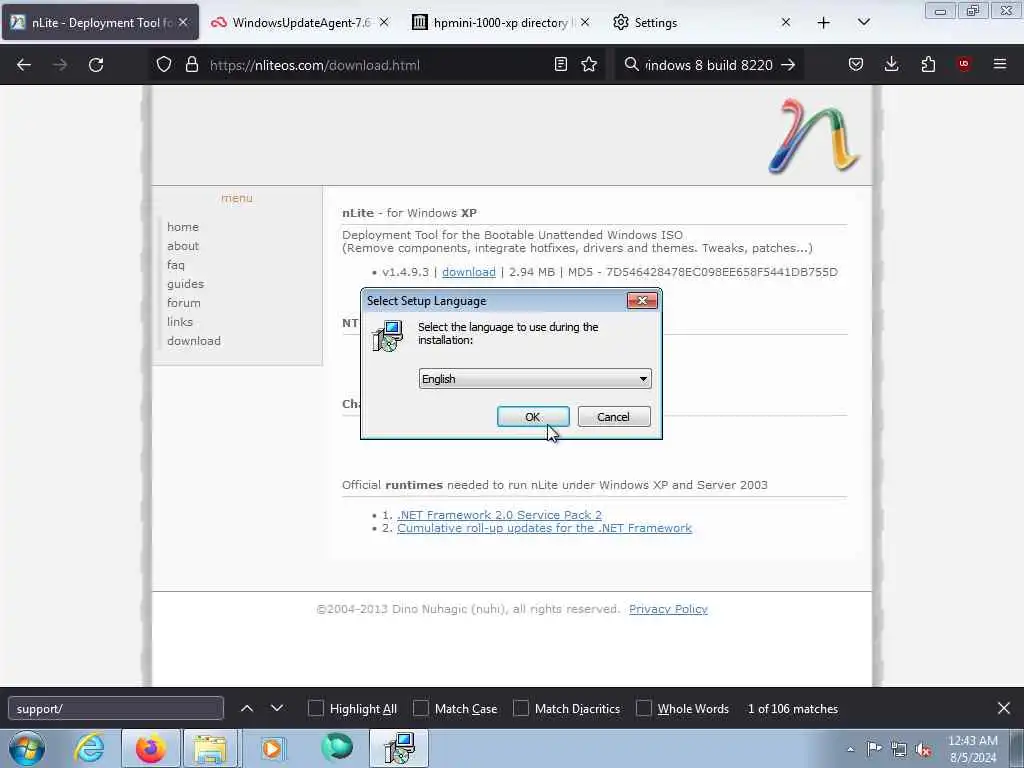Go to home in site menu
The width and height of the screenshot is (1024, 768).
(183, 227)
